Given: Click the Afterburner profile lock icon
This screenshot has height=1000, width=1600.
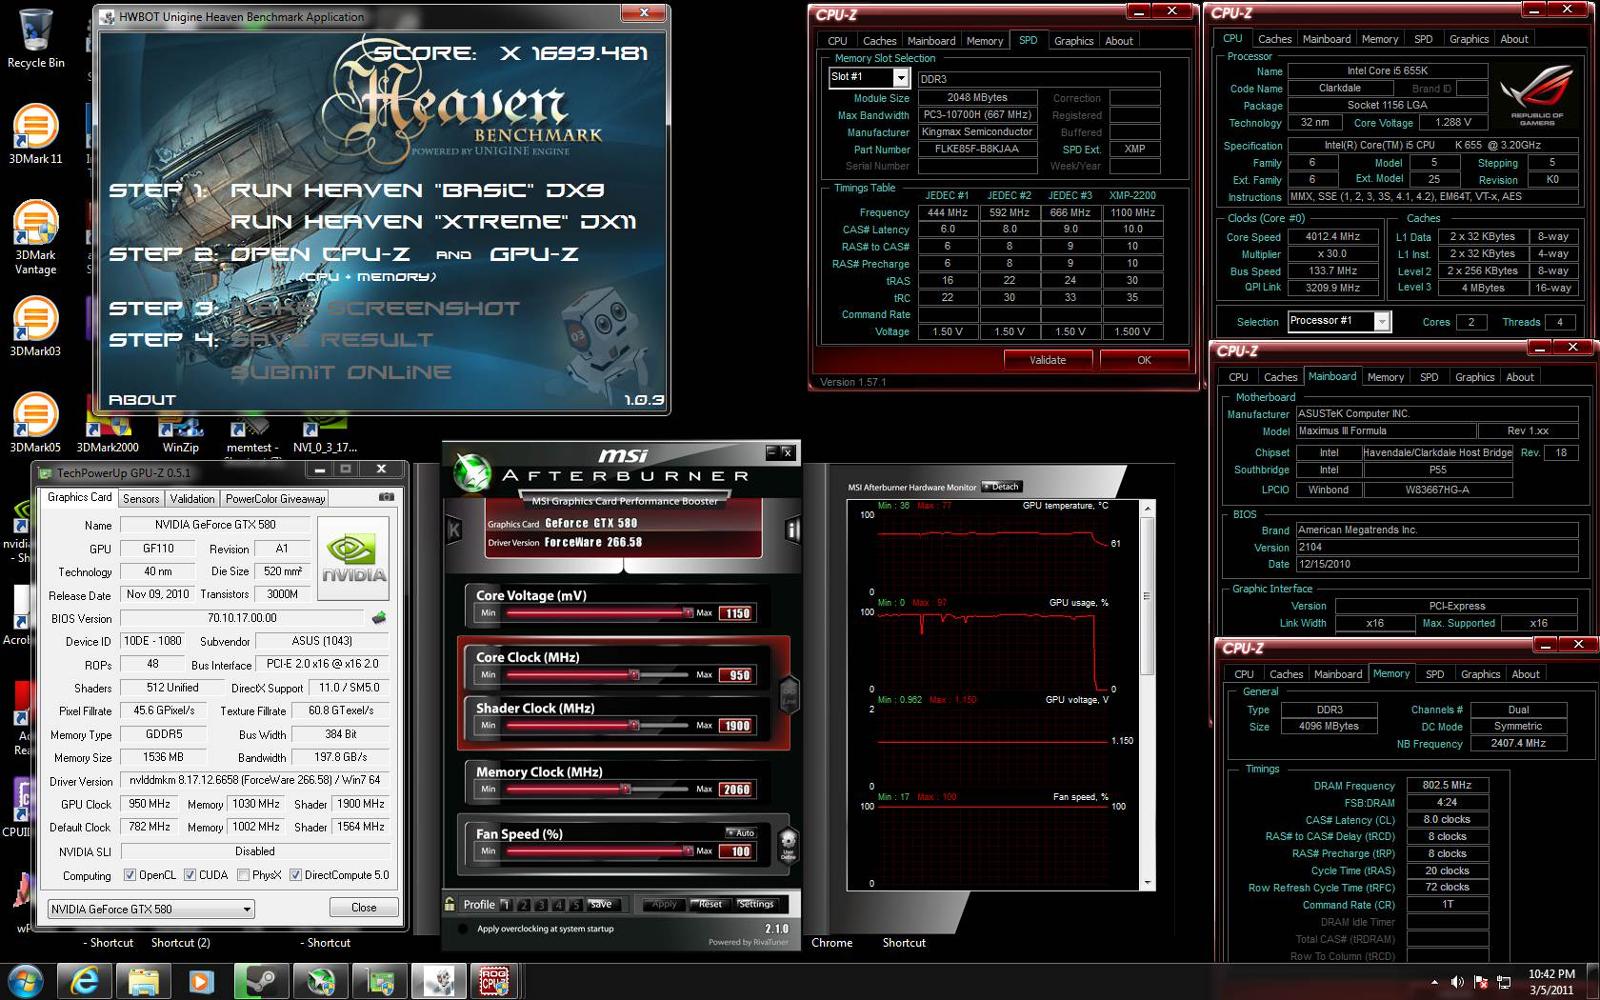Looking at the screenshot, I should click(450, 904).
